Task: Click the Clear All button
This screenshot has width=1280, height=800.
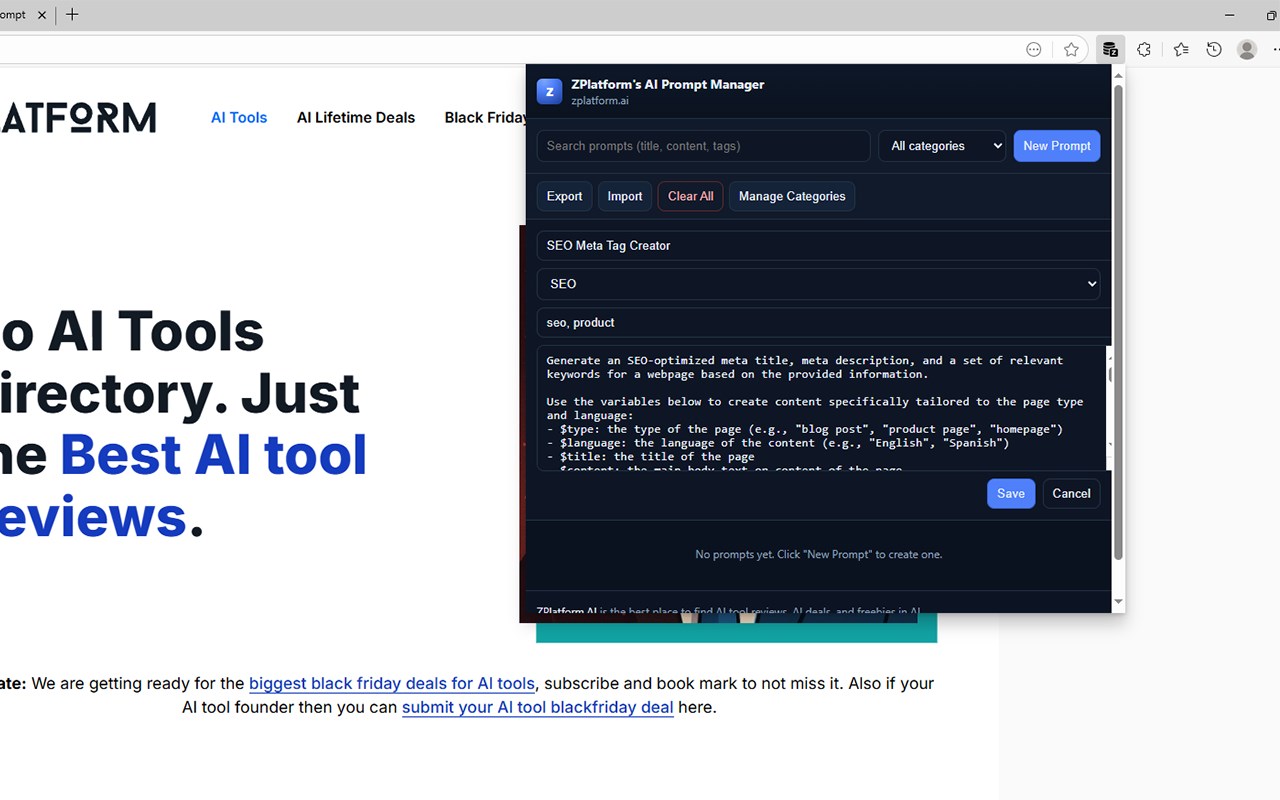Action: 691,196
